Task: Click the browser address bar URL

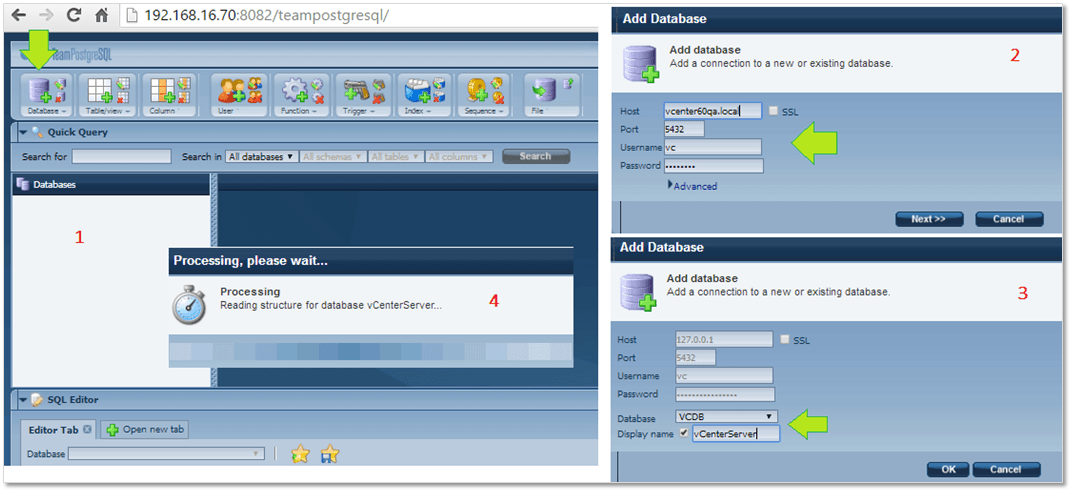Action: 267,14
